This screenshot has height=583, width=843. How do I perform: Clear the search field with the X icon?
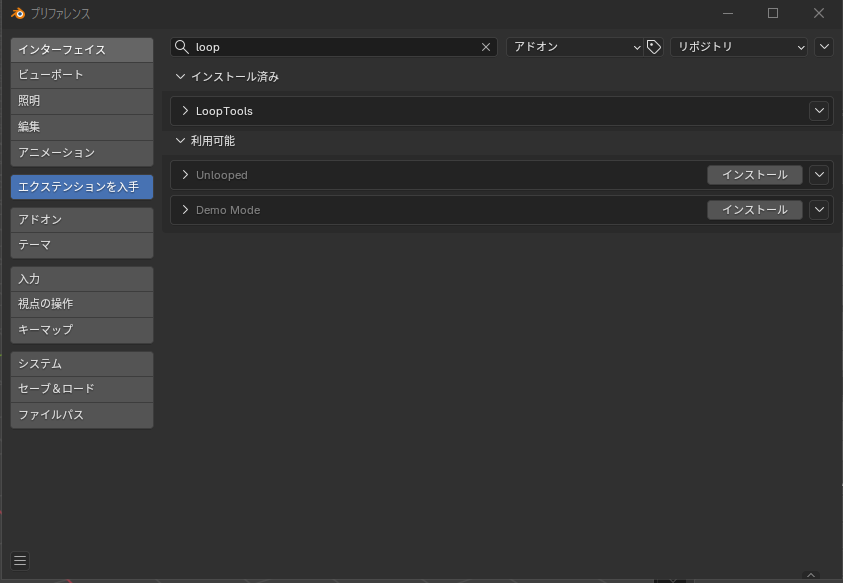(486, 47)
